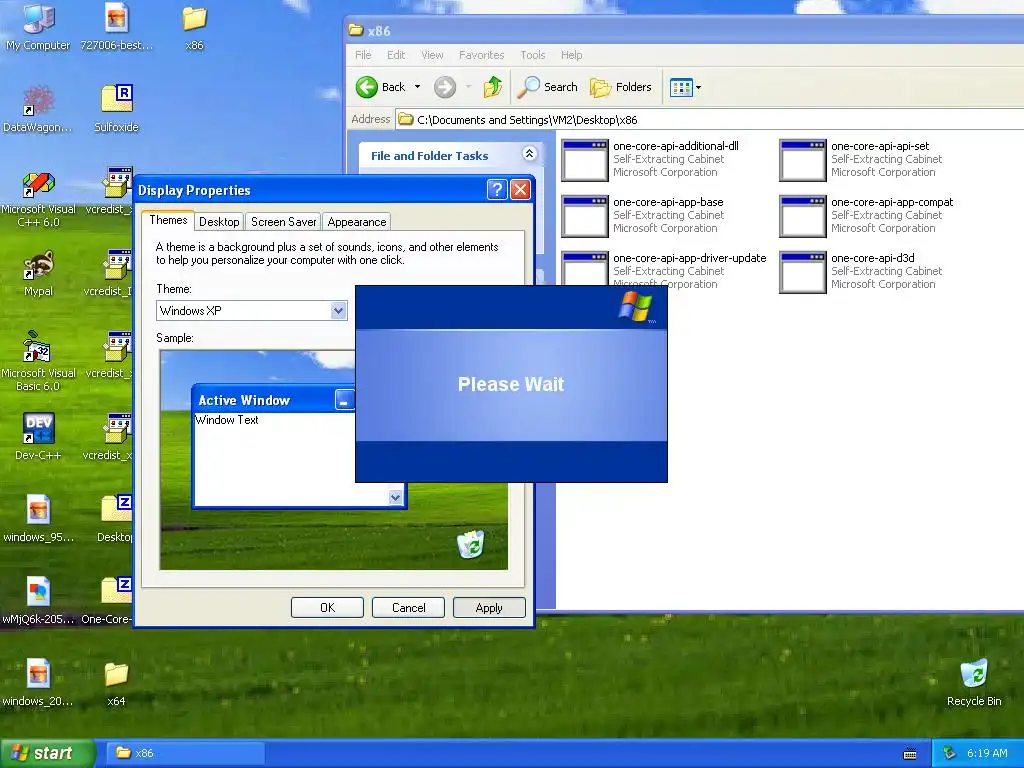Click Apply in Display Properties
The height and width of the screenshot is (768, 1024).
point(489,607)
